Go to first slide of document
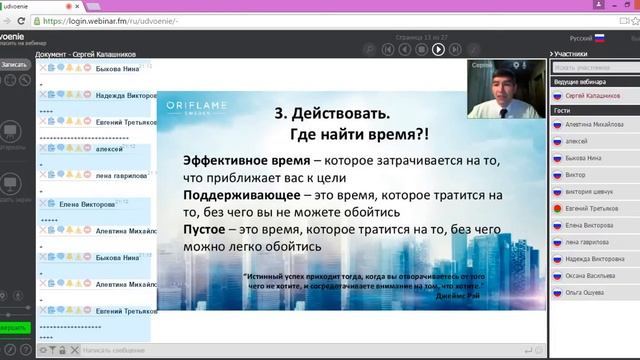 click(388, 49)
